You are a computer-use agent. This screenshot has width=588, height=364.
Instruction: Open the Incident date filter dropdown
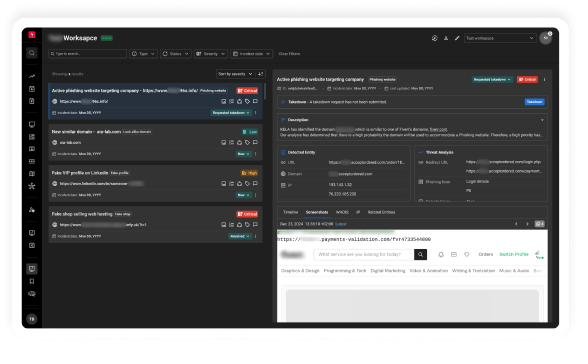pos(251,54)
